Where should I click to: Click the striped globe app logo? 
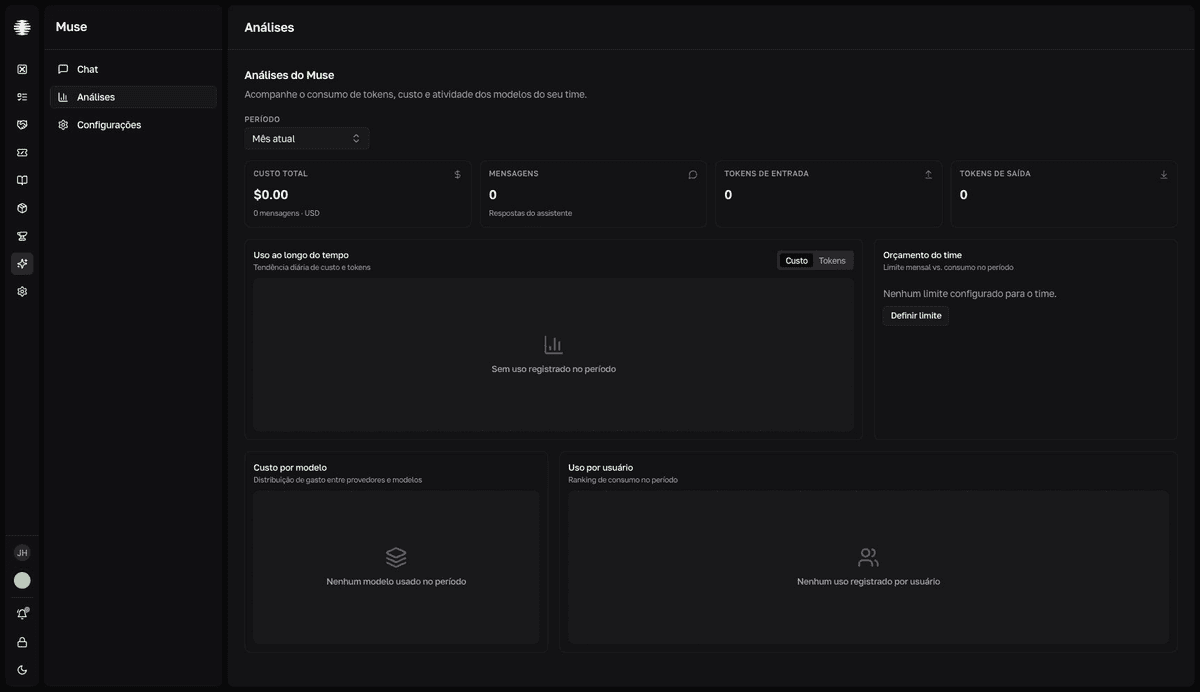coord(22,27)
